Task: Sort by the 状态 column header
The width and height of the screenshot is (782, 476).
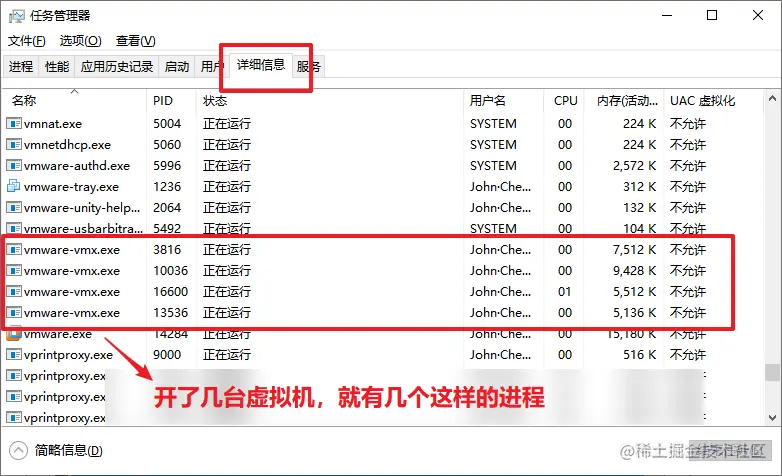Action: (330, 100)
